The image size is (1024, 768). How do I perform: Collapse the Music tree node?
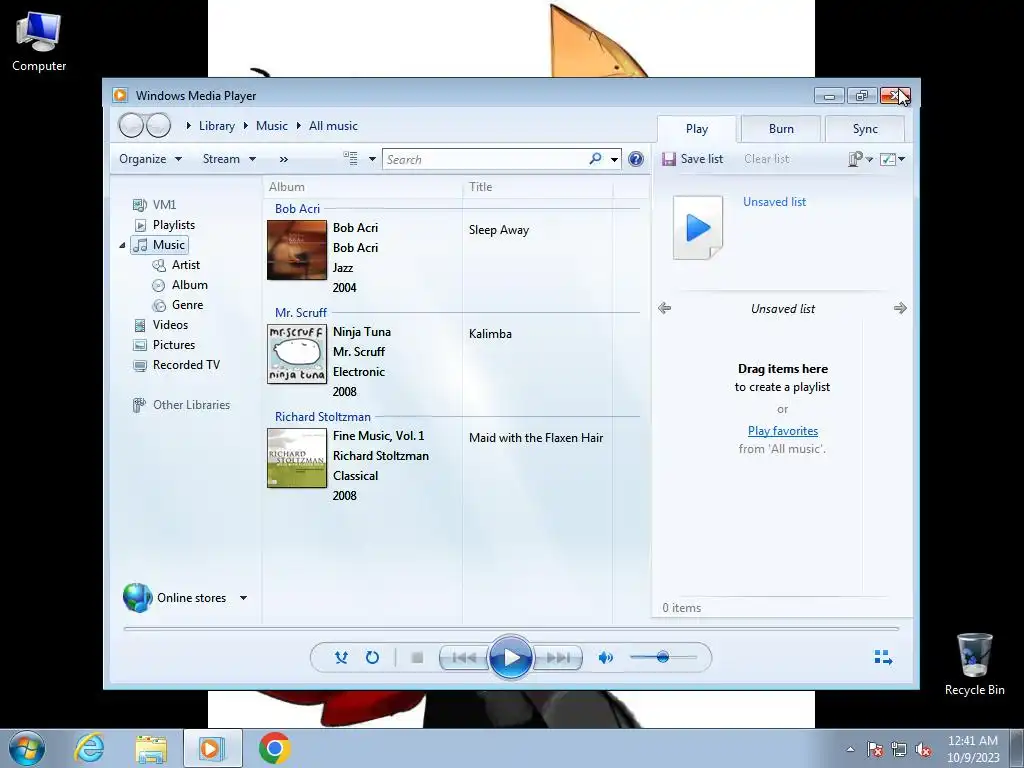pos(122,246)
